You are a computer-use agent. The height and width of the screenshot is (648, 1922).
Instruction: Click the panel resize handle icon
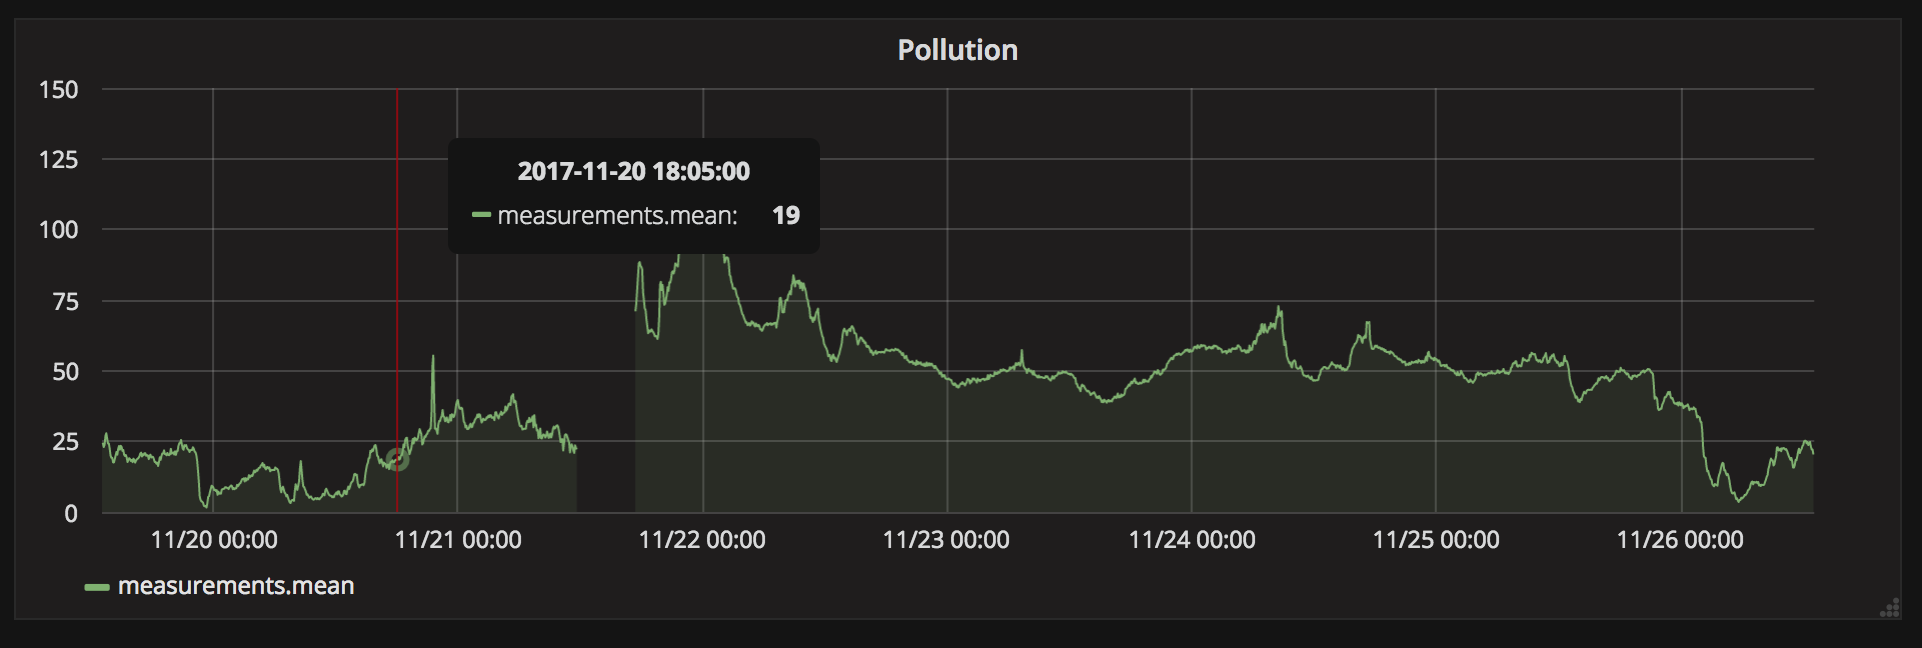pos(1889,608)
